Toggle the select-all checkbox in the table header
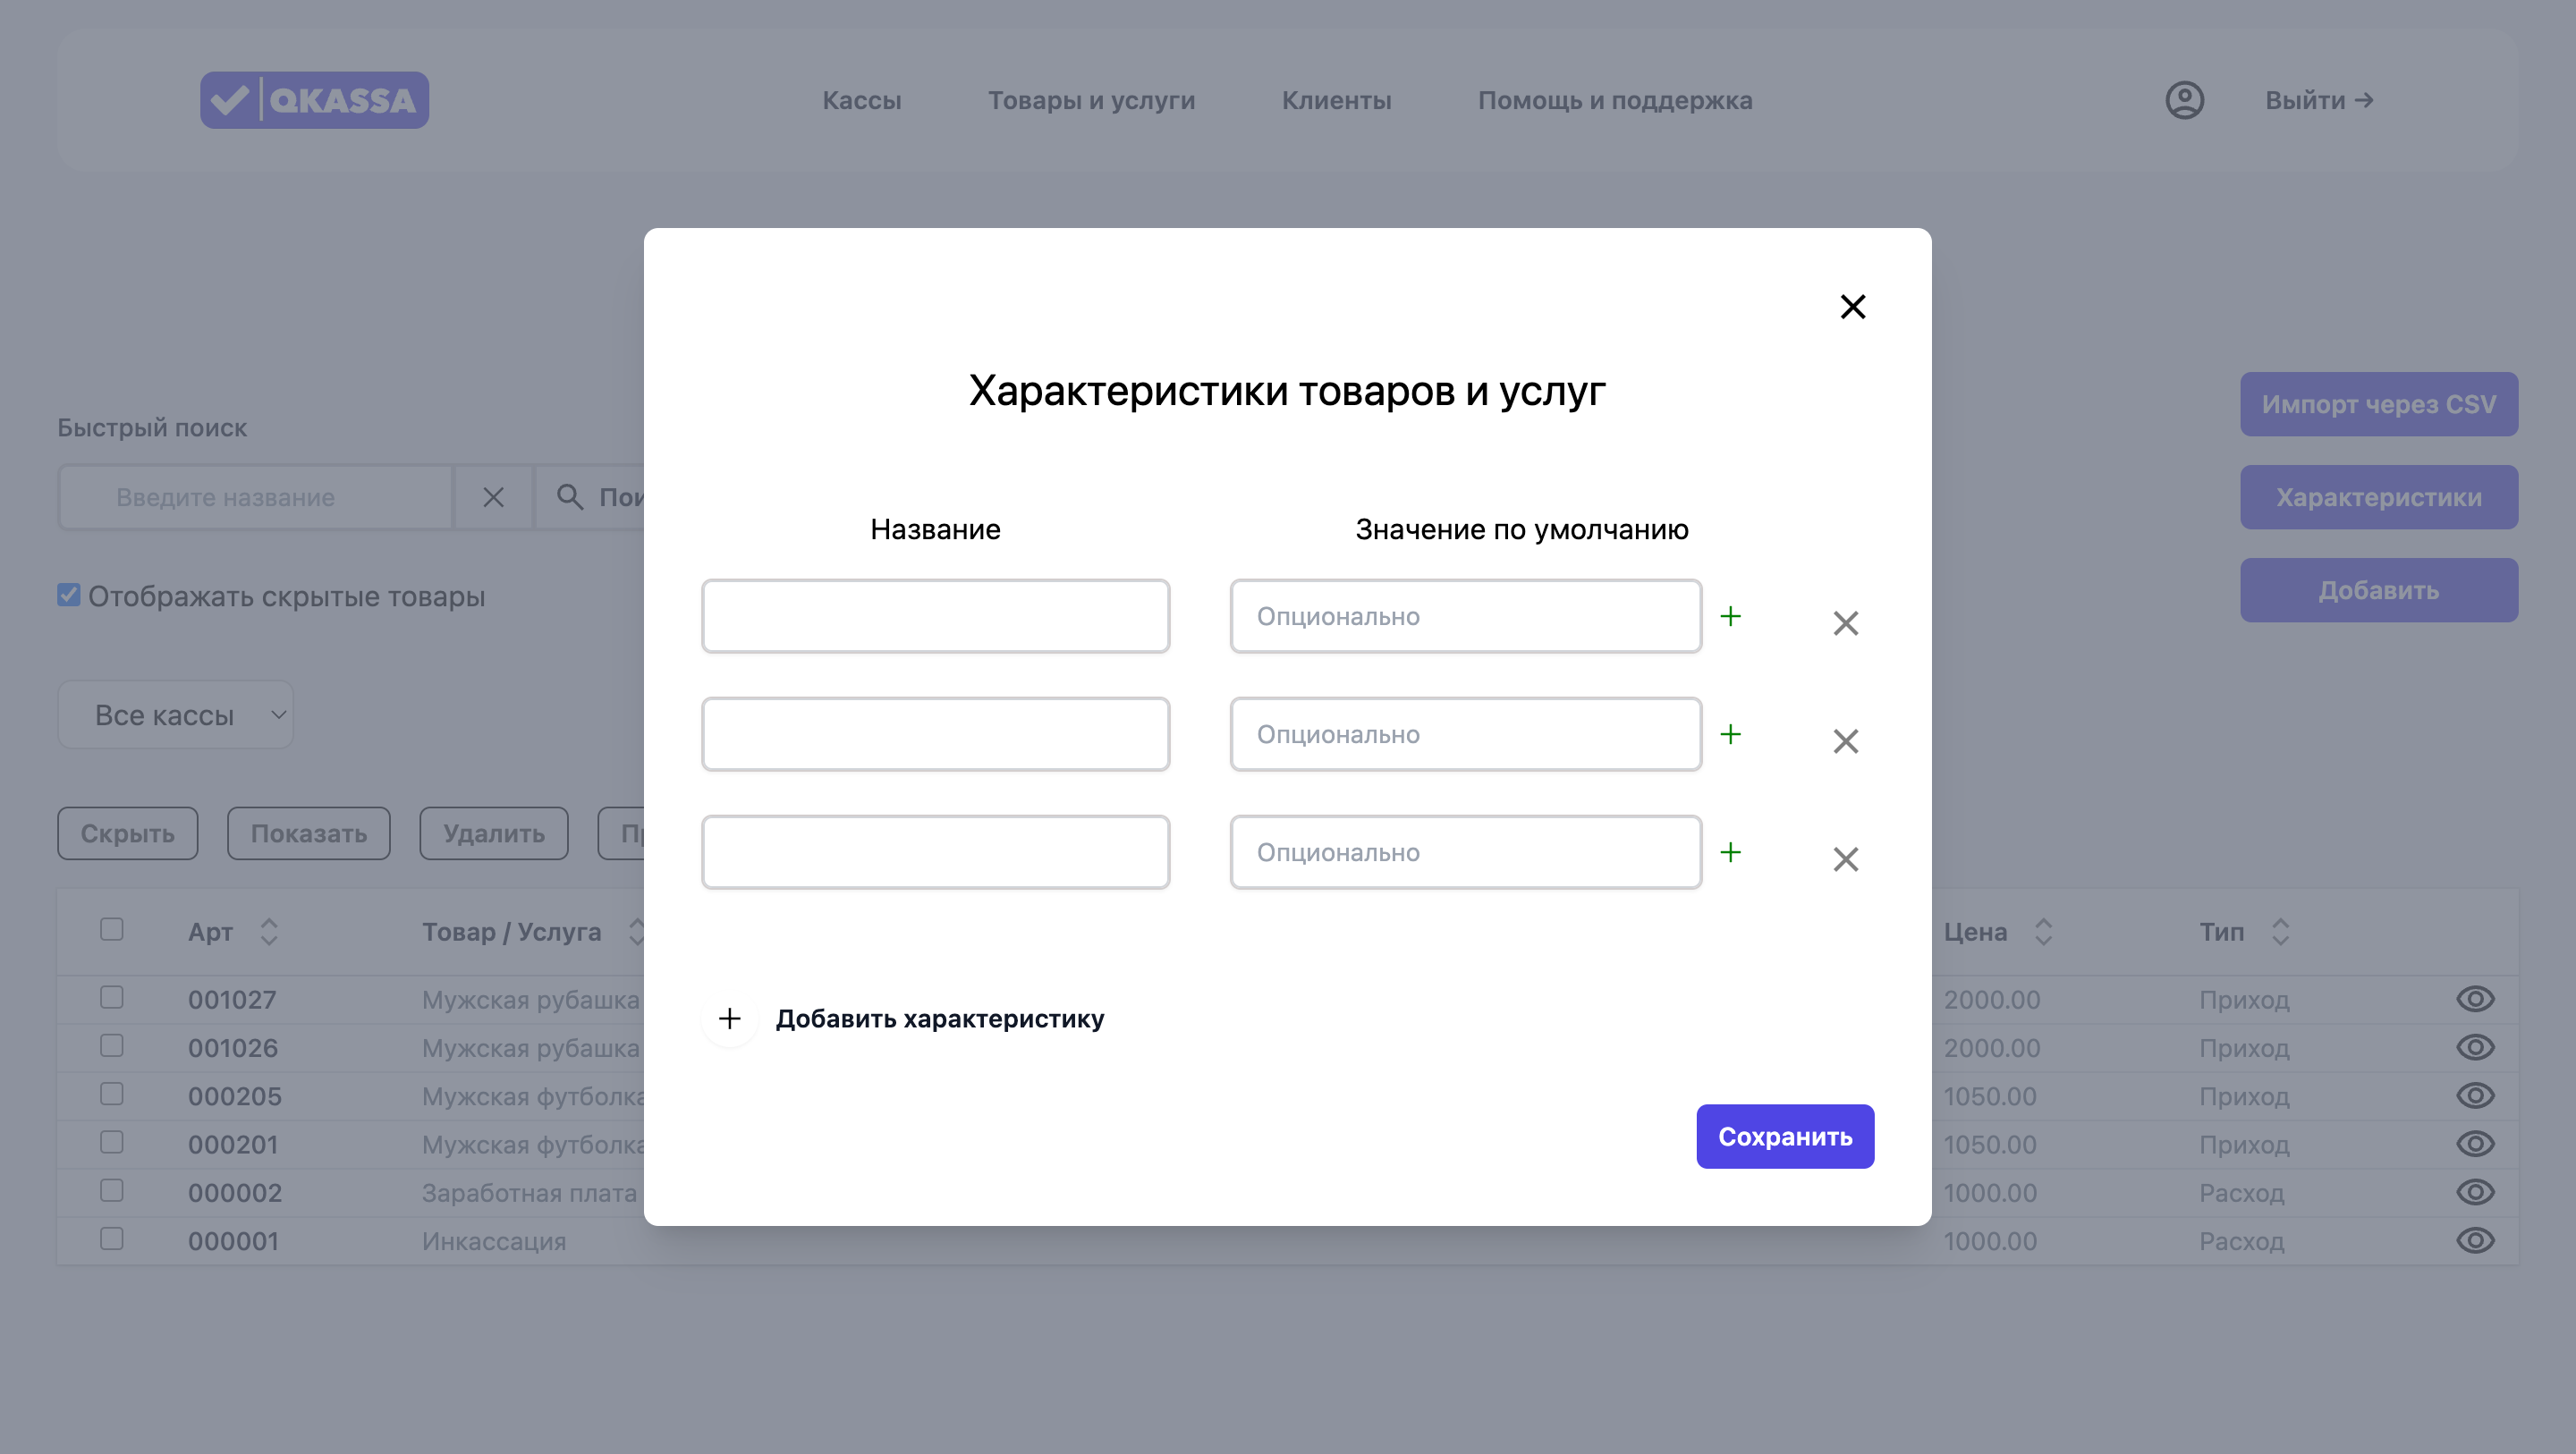The image size is (2576, 1454). click(112, 929)
